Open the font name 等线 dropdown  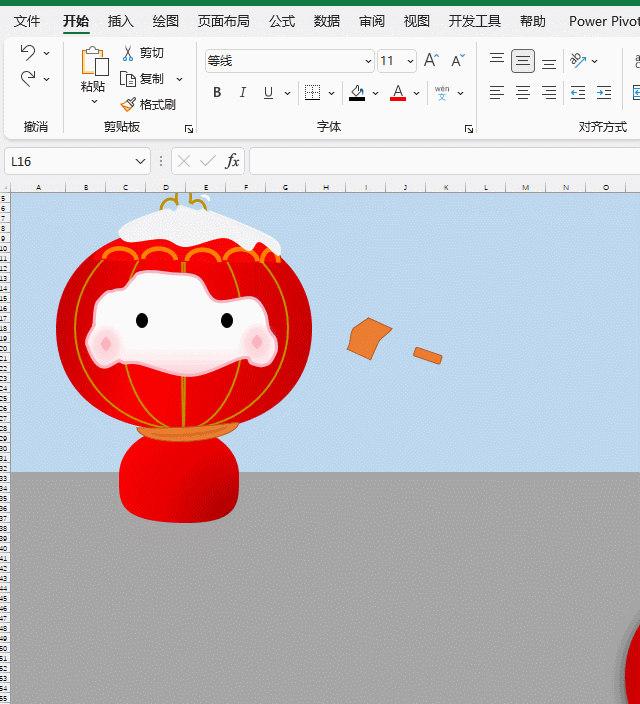[368, 61]
